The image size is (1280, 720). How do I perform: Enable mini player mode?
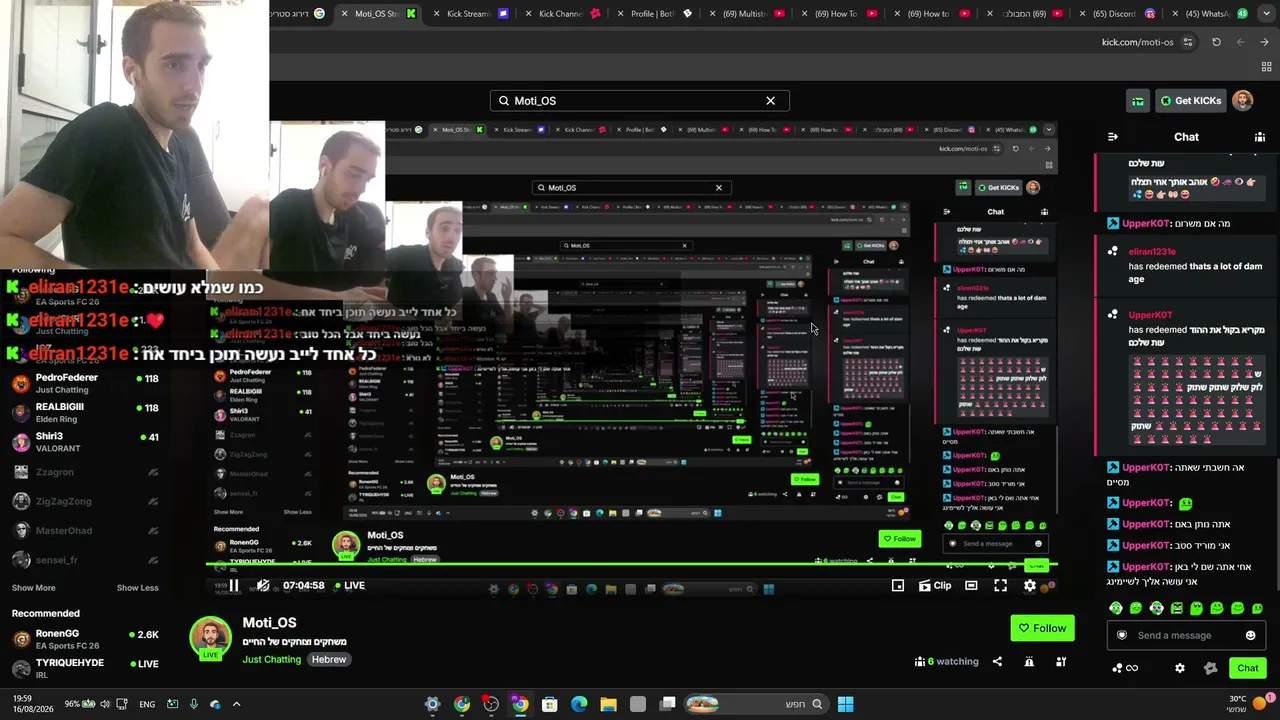tap(898, 586)
